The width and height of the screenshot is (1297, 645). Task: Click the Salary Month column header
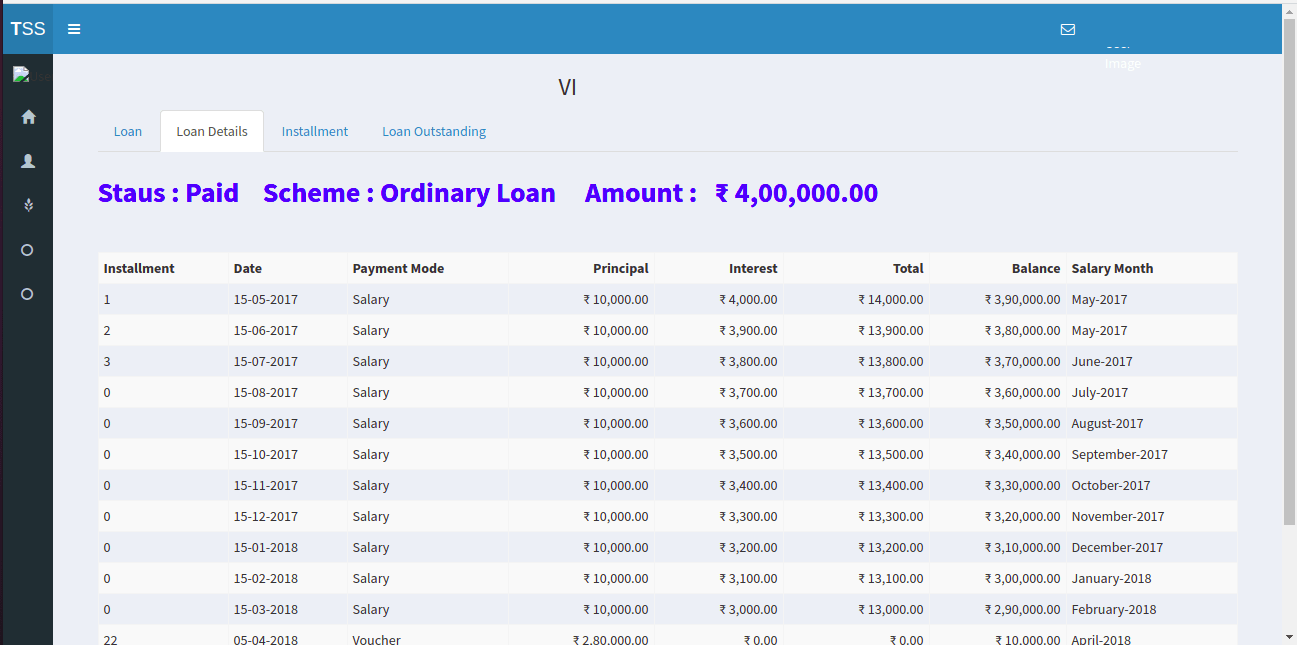click(1112, 268)
